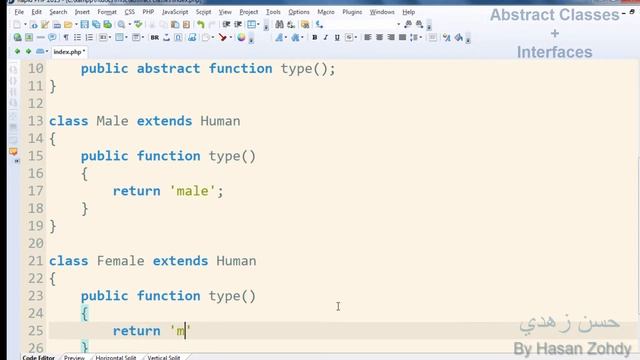Switch to the Horizontal Split tab
This screenshot has width=640, height=360.
click(116, 357)
